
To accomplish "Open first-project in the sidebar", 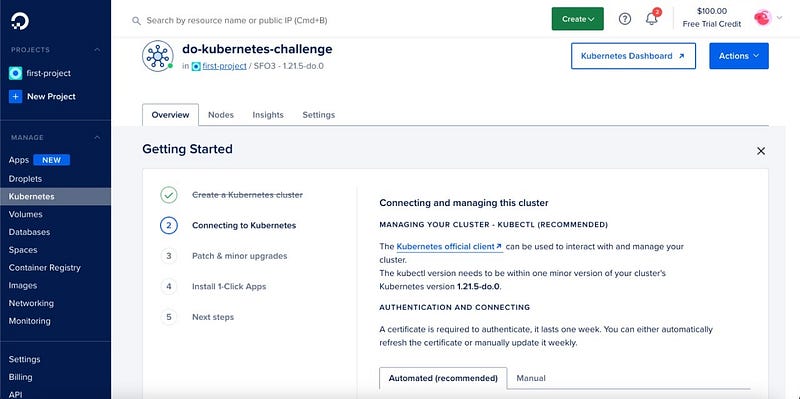I will point(48,73).
